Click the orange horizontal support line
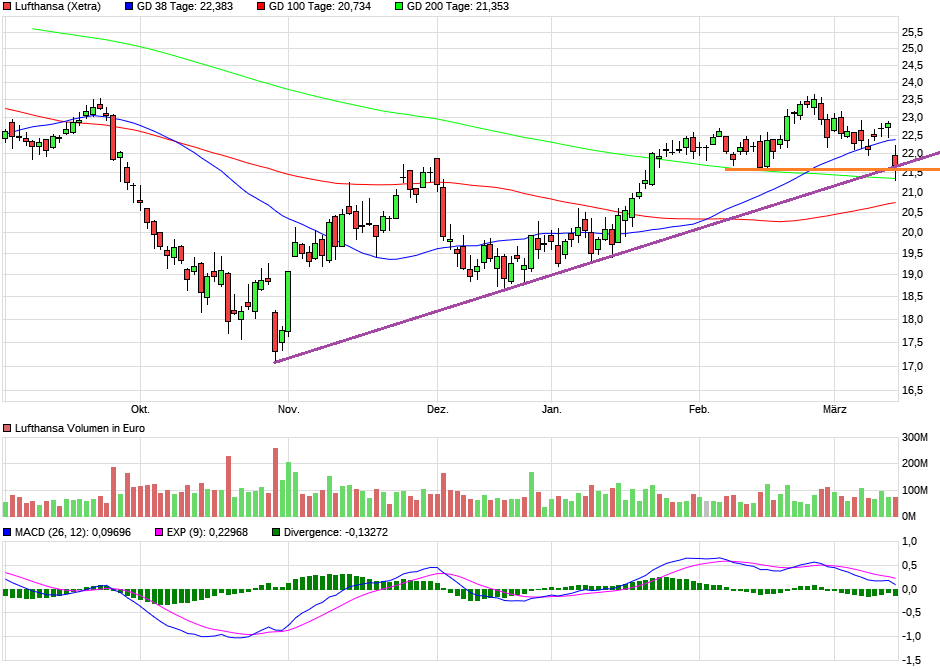 [x=832, y=170]
